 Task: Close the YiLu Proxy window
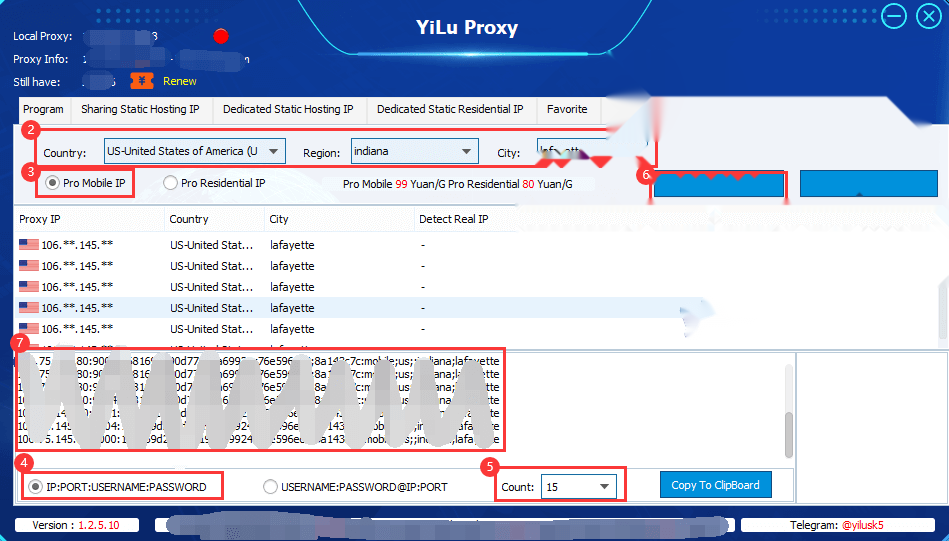pyautogui.click(x=929, y=16)
